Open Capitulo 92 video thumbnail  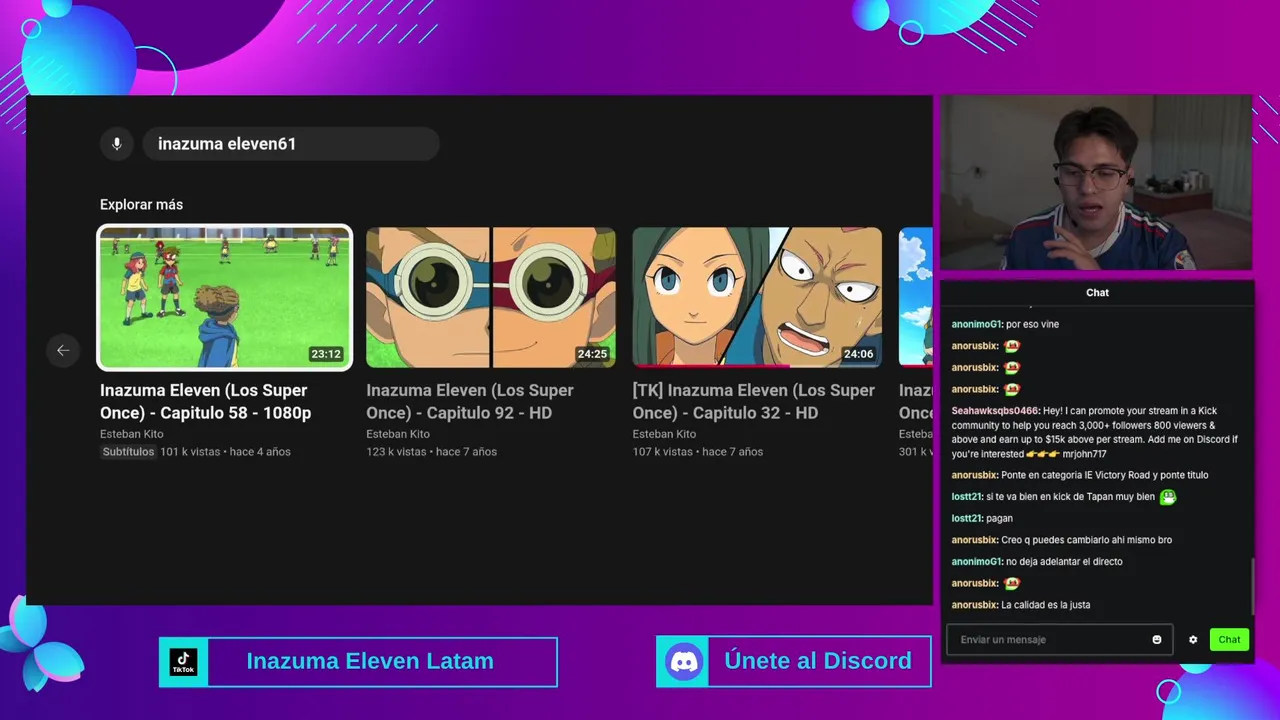(x=491, y=297)
